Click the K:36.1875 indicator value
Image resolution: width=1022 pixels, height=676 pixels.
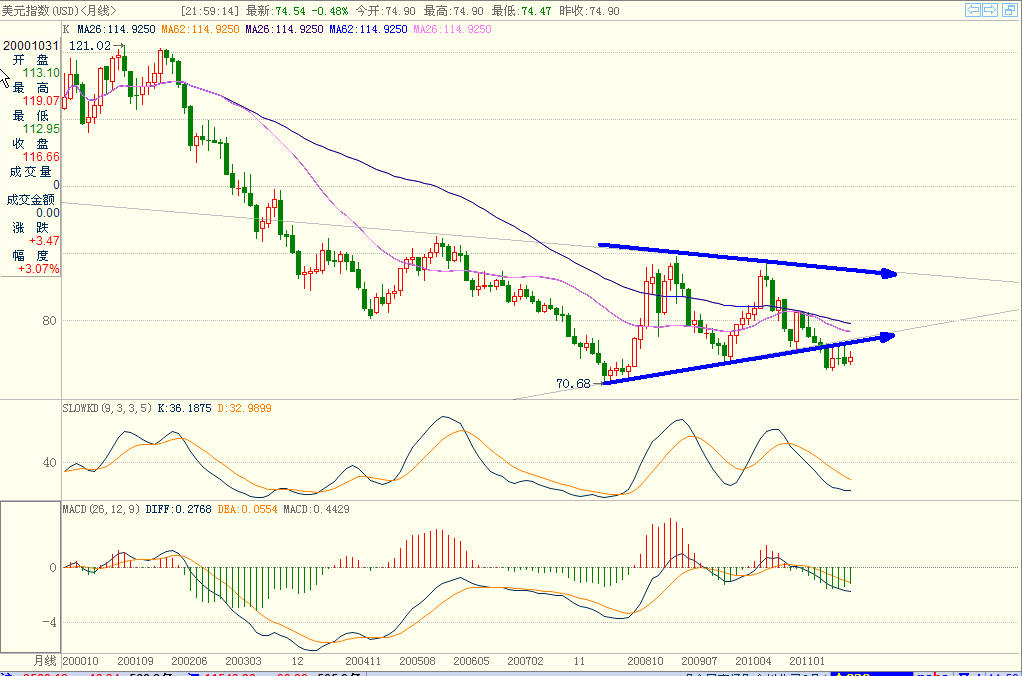coord(184,408)
